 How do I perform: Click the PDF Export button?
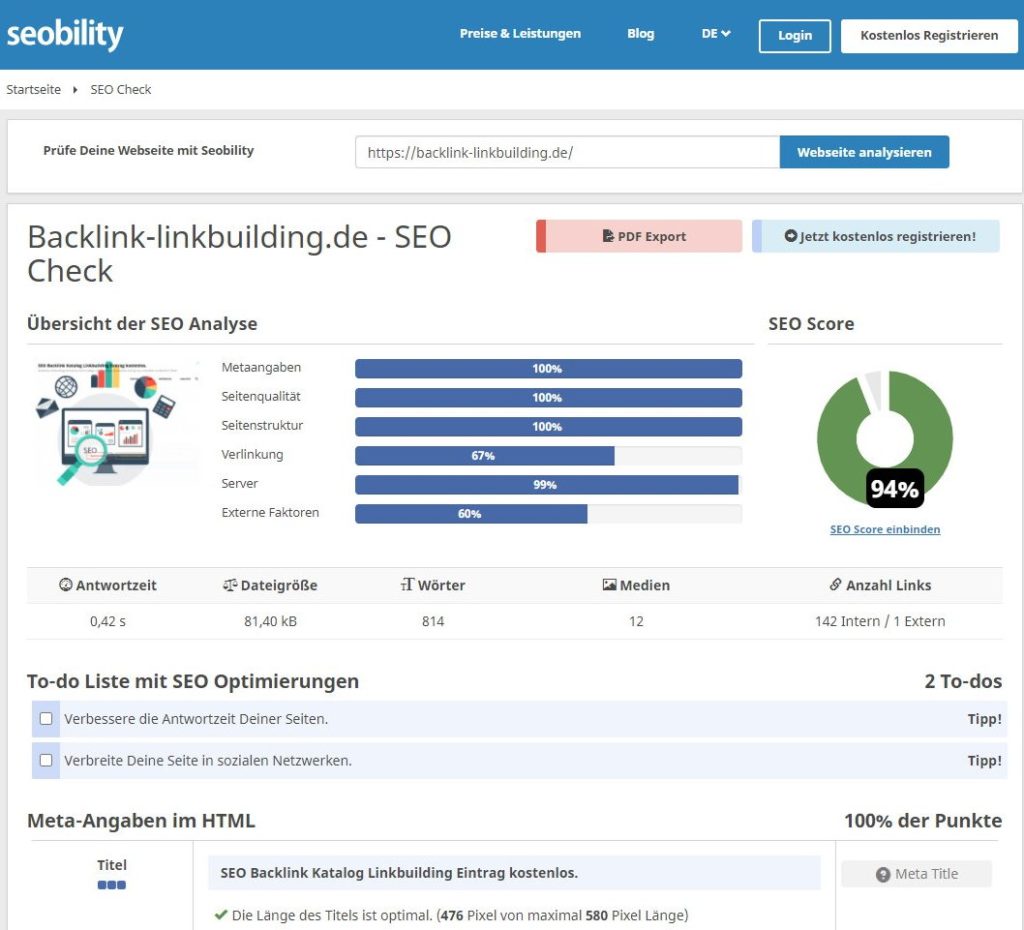(x=639, y=236)
